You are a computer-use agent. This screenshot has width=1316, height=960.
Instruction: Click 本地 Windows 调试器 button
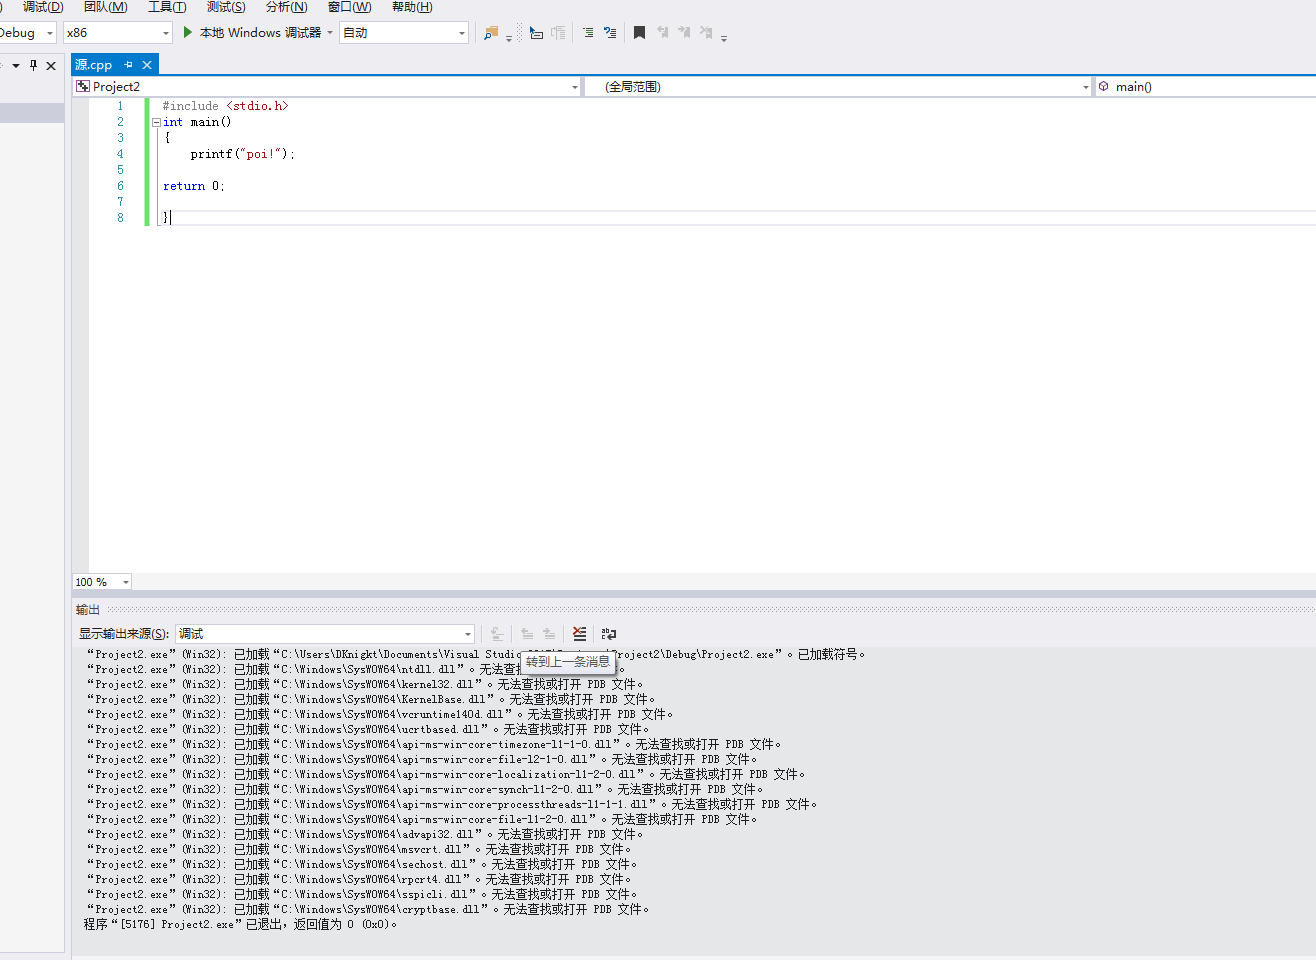260,33
